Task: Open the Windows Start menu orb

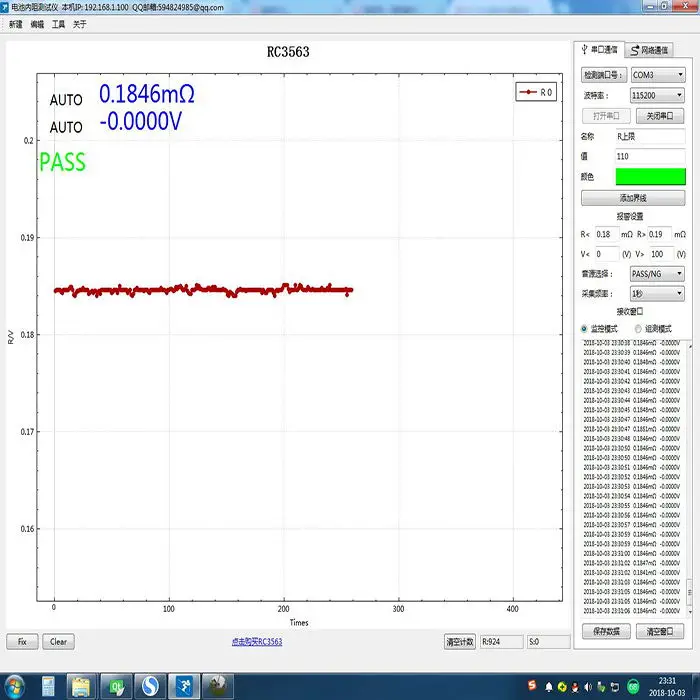Action: [x=15, y=687]
